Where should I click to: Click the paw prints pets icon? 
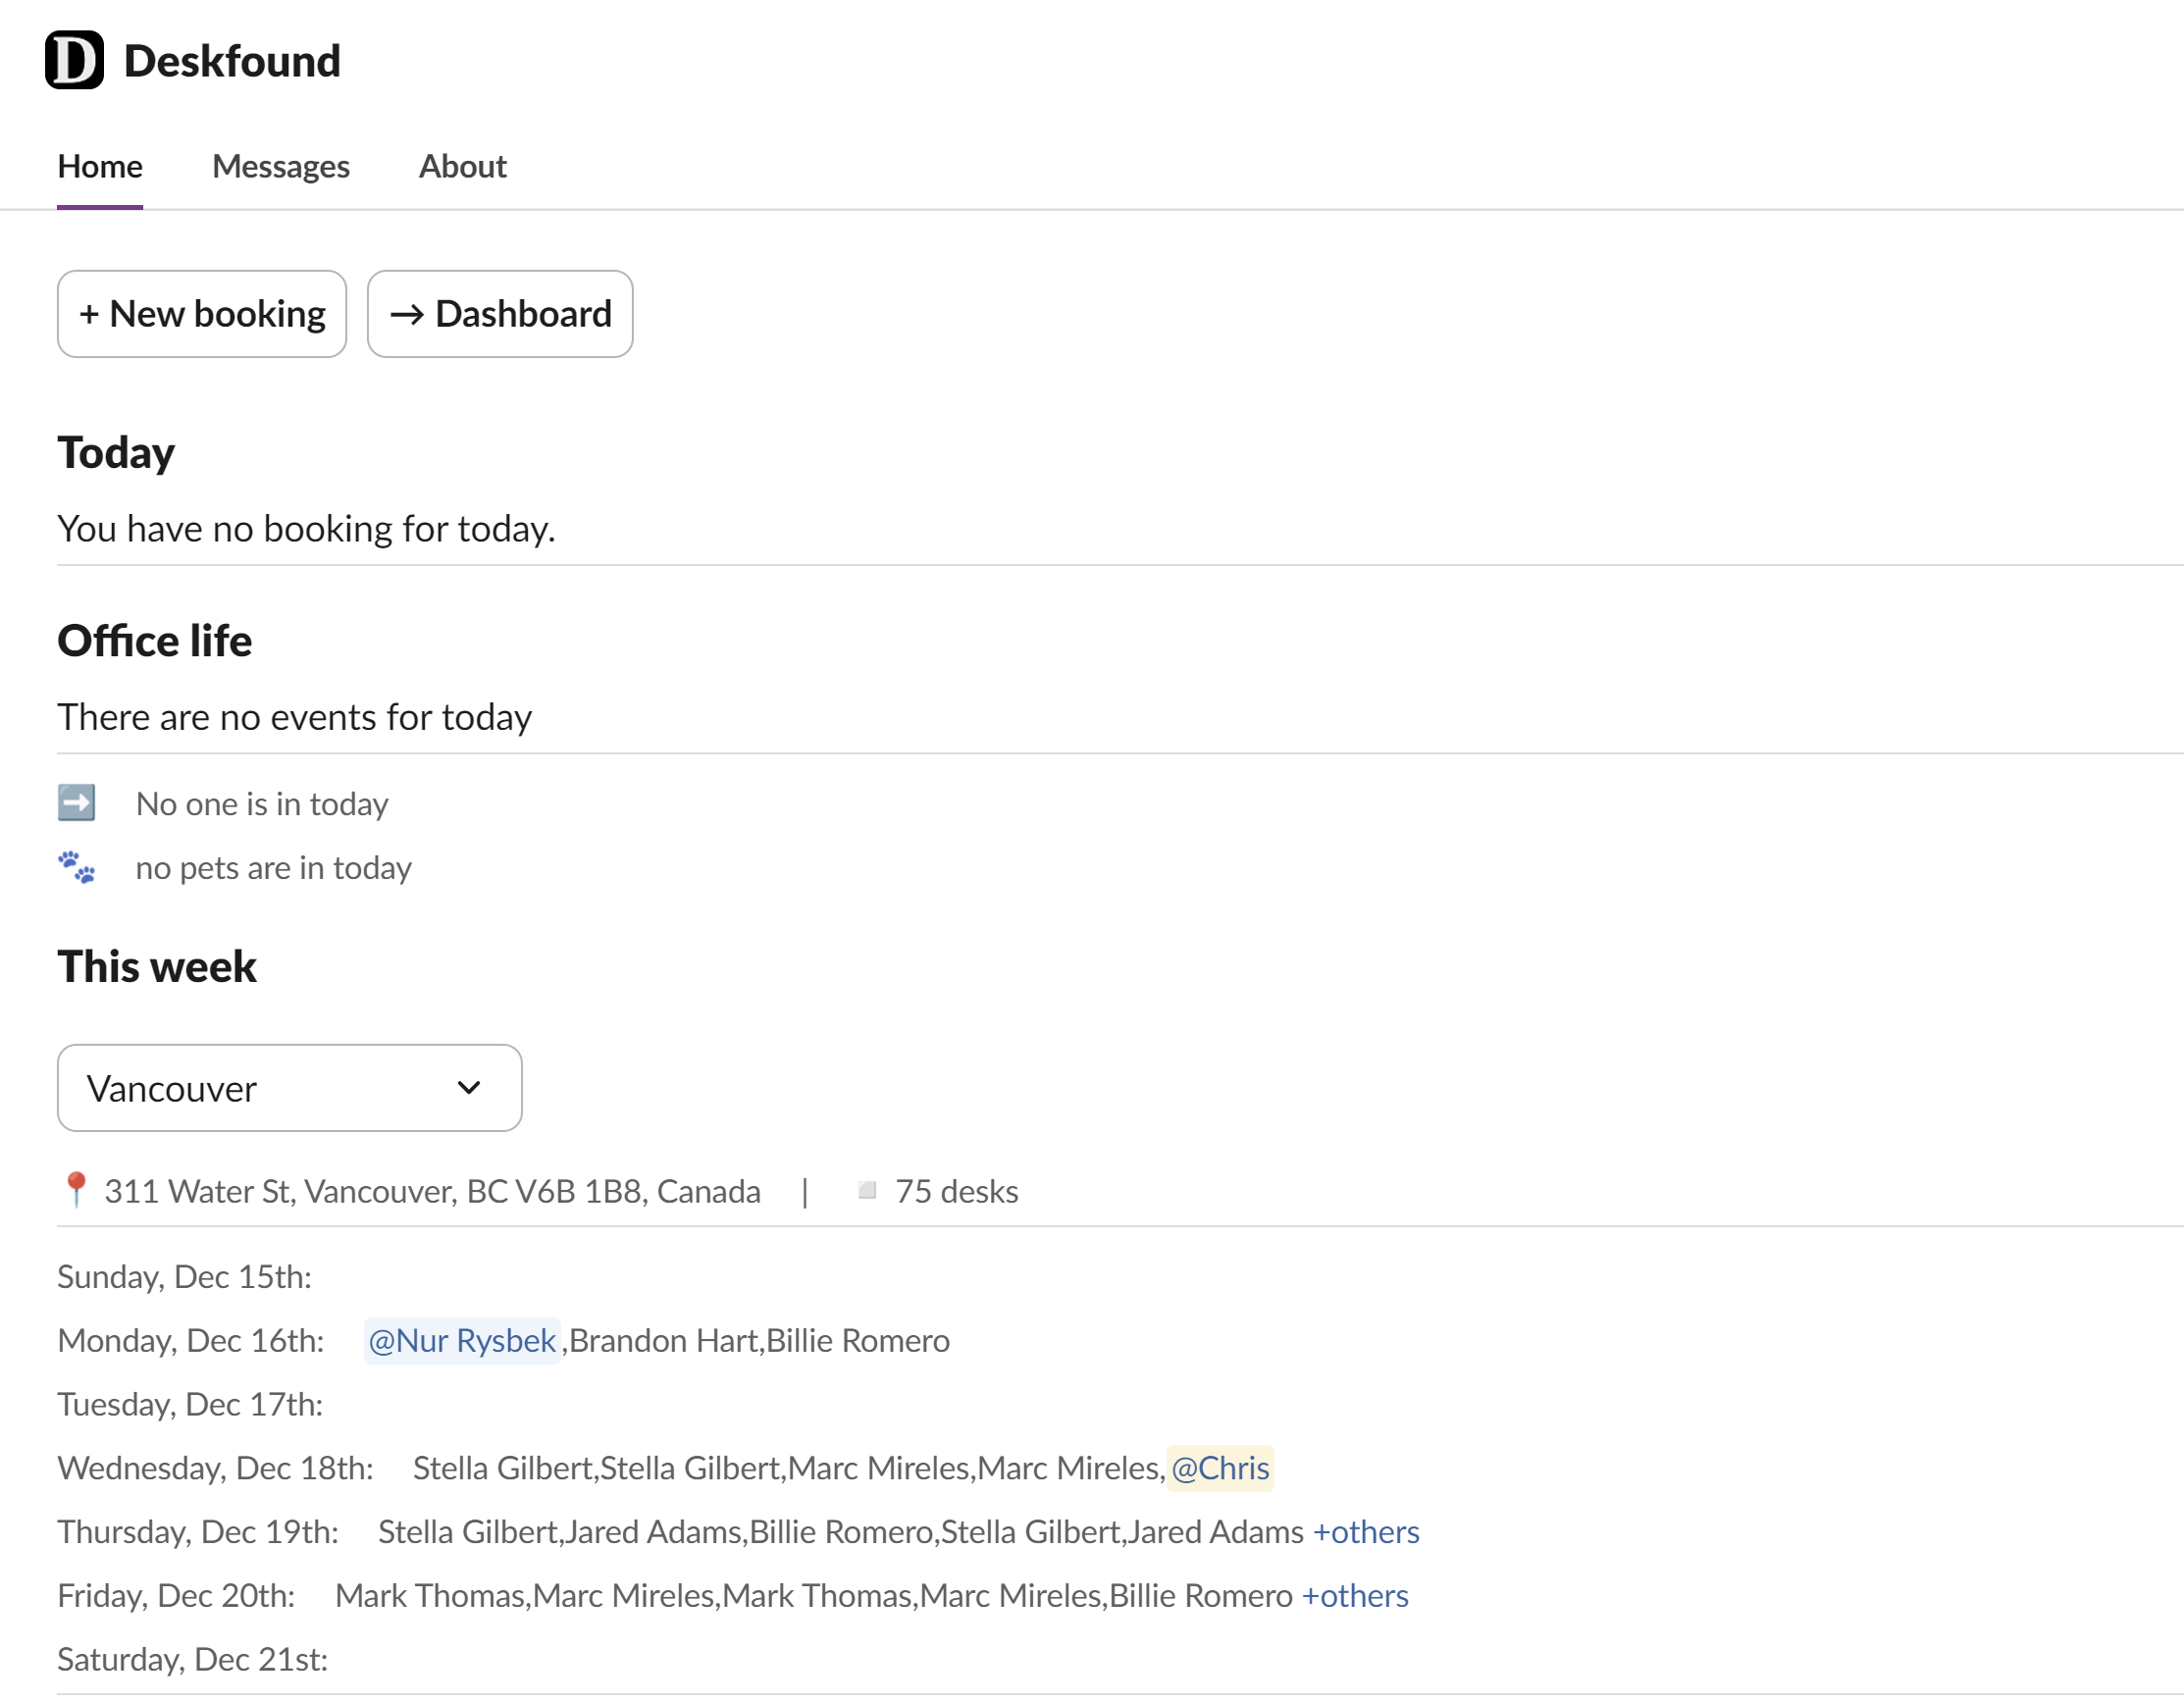[x=76, y=867]
